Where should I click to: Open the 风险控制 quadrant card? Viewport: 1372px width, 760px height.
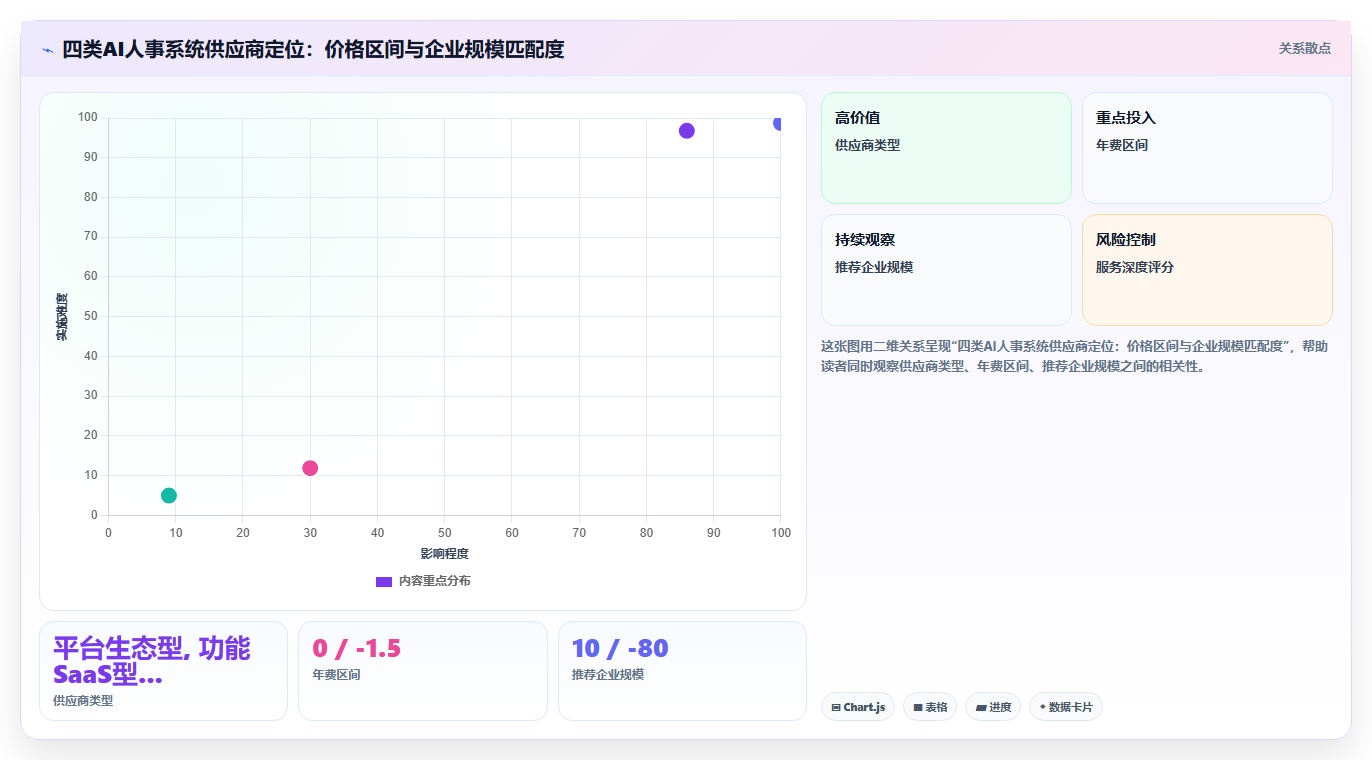(x=1207, y=270)
